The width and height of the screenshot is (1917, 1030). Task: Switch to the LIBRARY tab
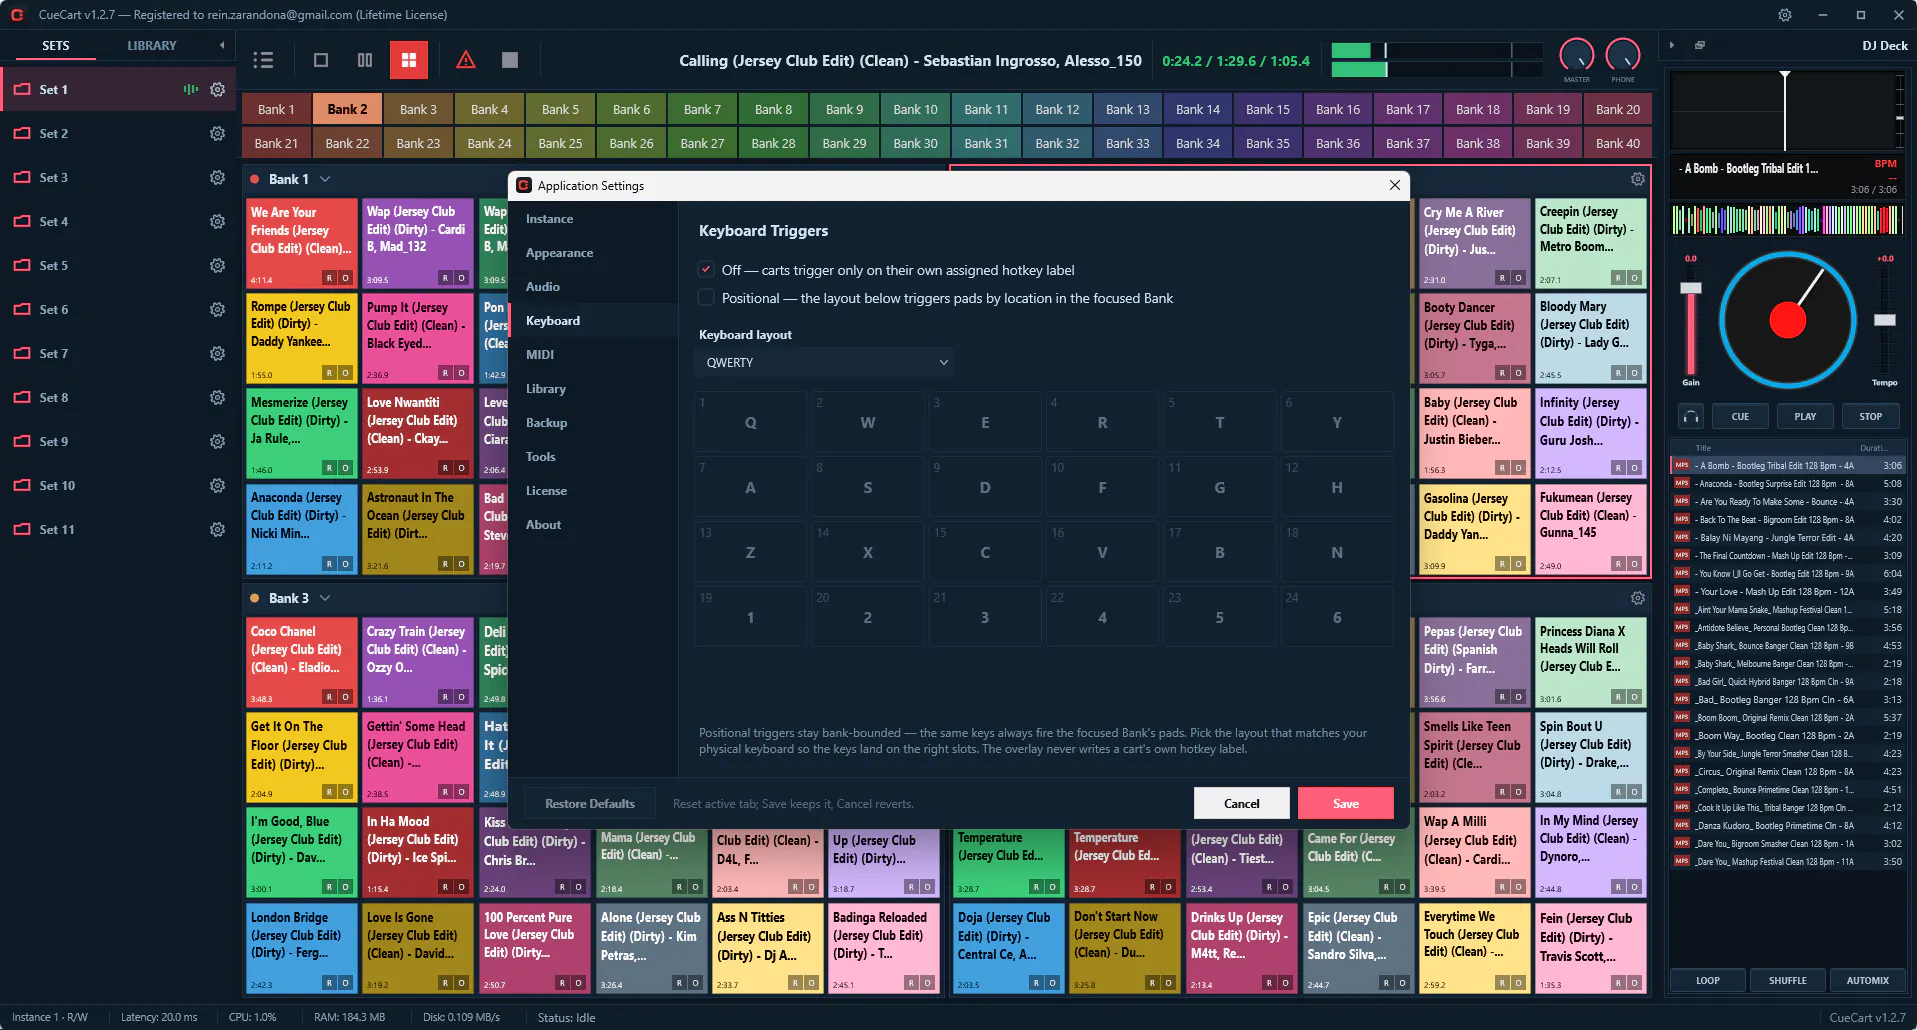point(152,46)
